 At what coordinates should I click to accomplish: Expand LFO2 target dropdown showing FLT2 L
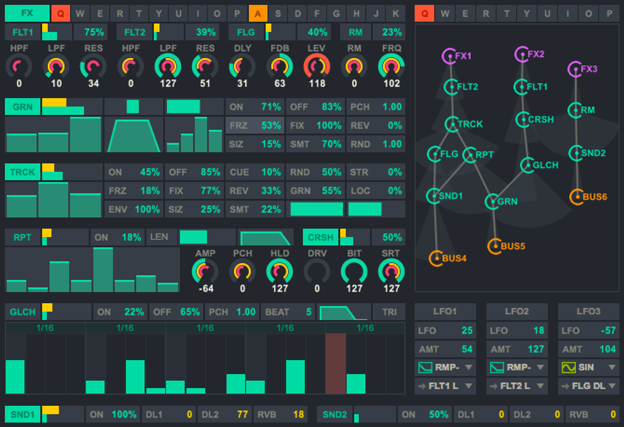coord(515,385)
